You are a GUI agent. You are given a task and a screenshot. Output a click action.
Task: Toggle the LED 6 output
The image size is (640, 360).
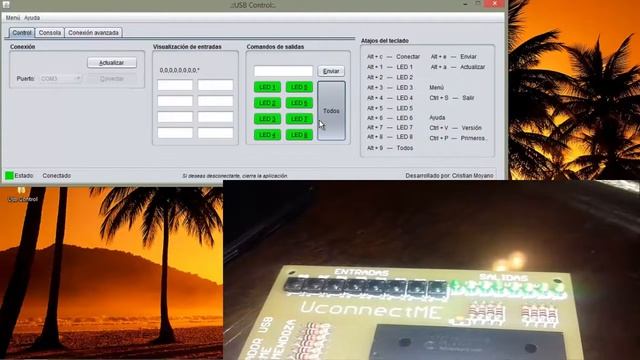coord(299,103)
